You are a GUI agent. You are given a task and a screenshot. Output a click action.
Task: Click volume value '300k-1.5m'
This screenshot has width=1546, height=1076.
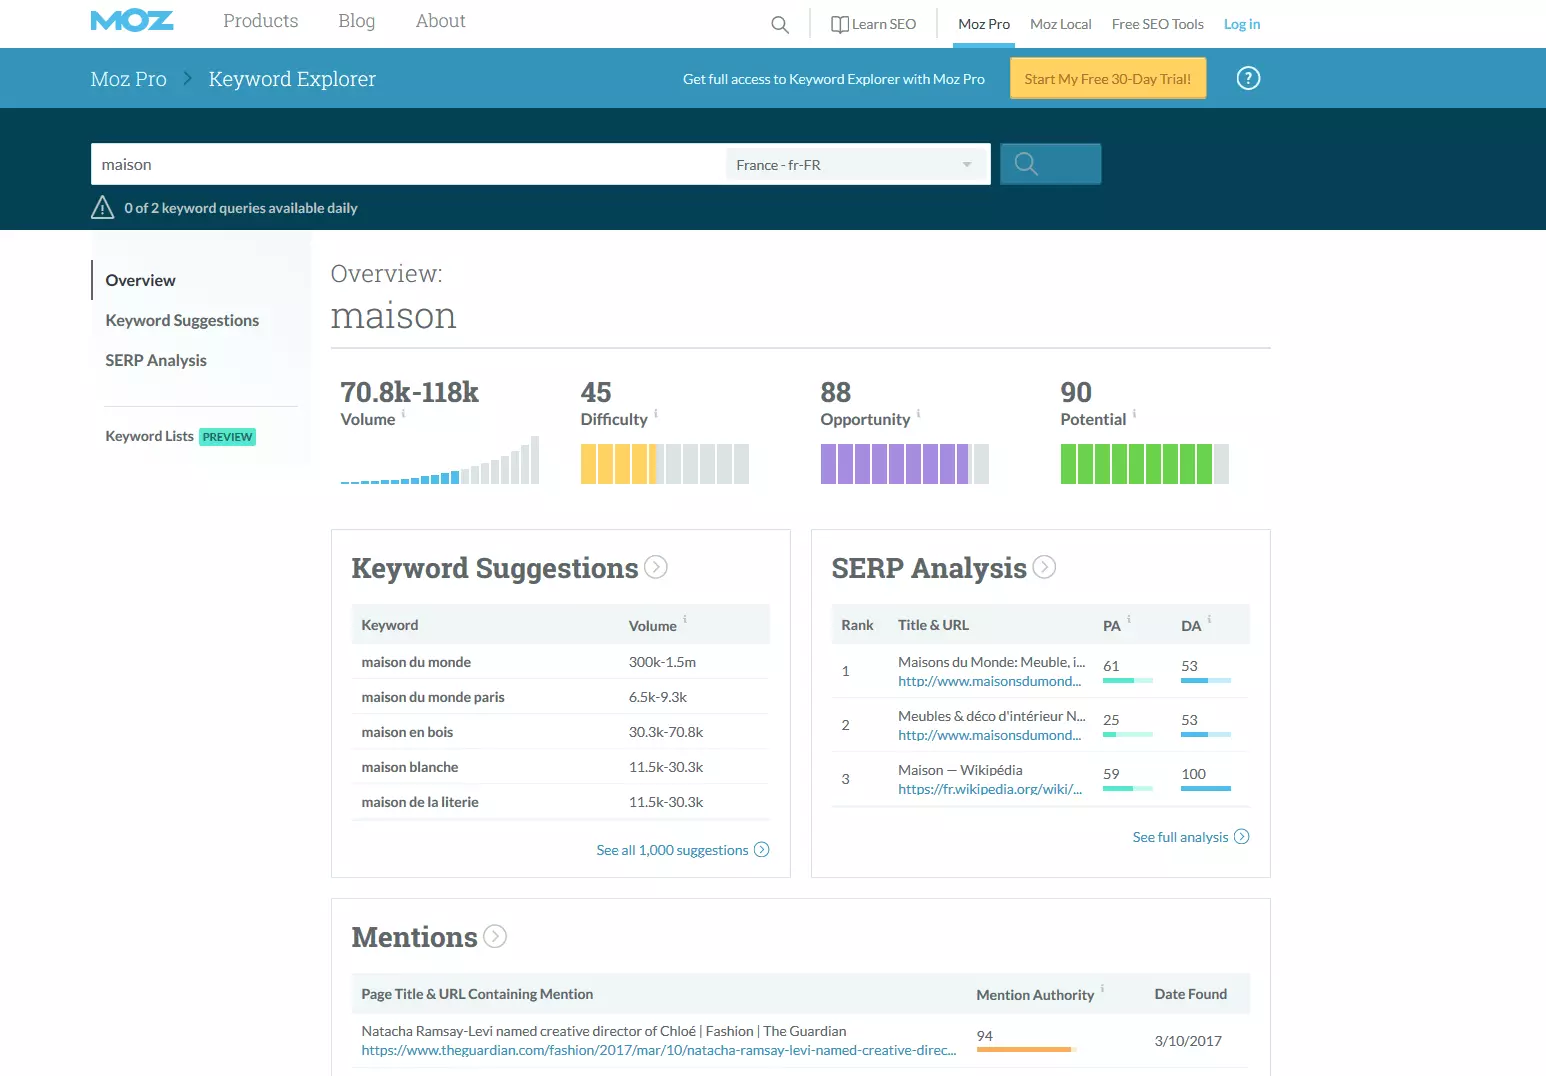[x=662, y=662]
